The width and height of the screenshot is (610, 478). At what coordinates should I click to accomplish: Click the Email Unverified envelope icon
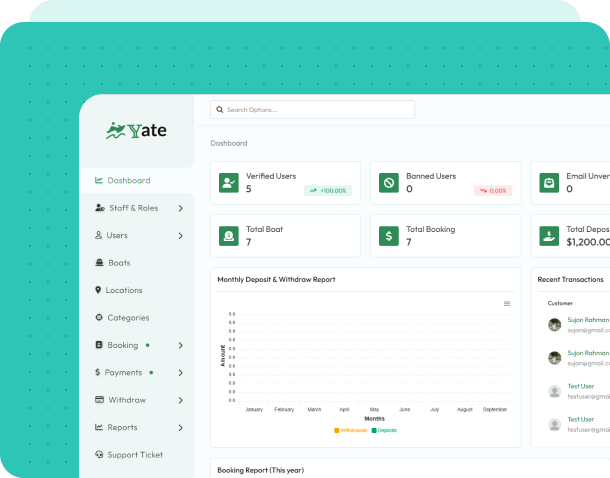(549, 183)
